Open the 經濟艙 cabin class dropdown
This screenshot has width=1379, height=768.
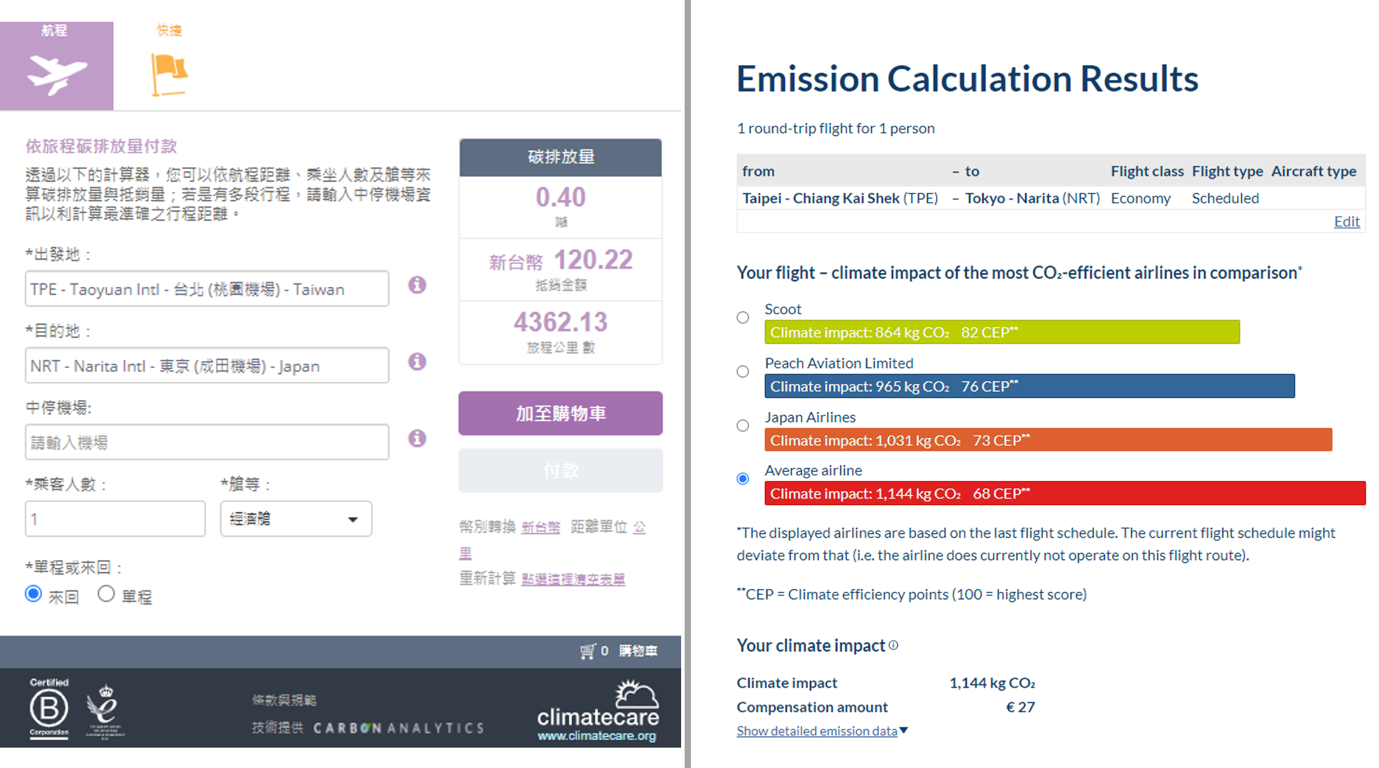pyautogui.click(x=296, y=519)
